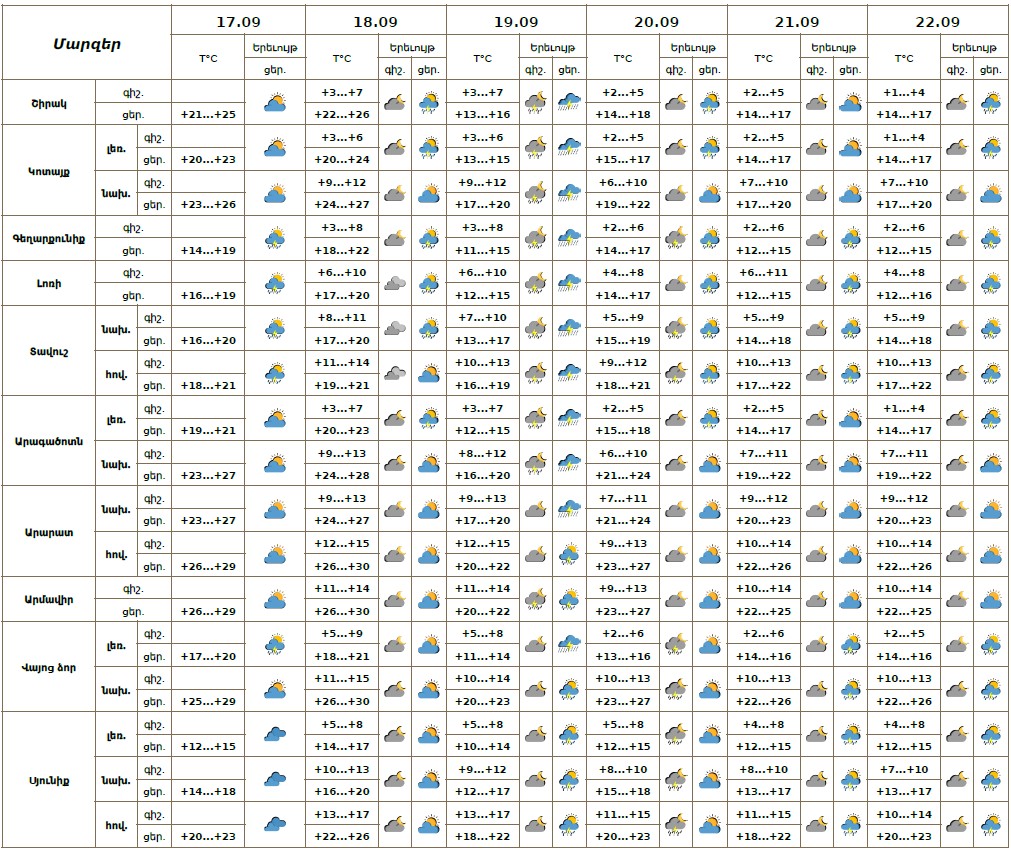Click Gegharkunik's night weather icon for 20.09
Image resolution: width=1011 pixels, height=851 pixels.
pyautogui.click(x=675, y=238)
